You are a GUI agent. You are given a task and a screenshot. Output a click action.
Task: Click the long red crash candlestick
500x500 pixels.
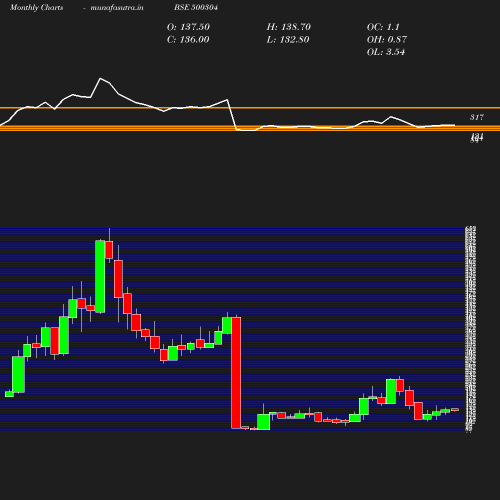pyautogui.click(x=236, y=373)
